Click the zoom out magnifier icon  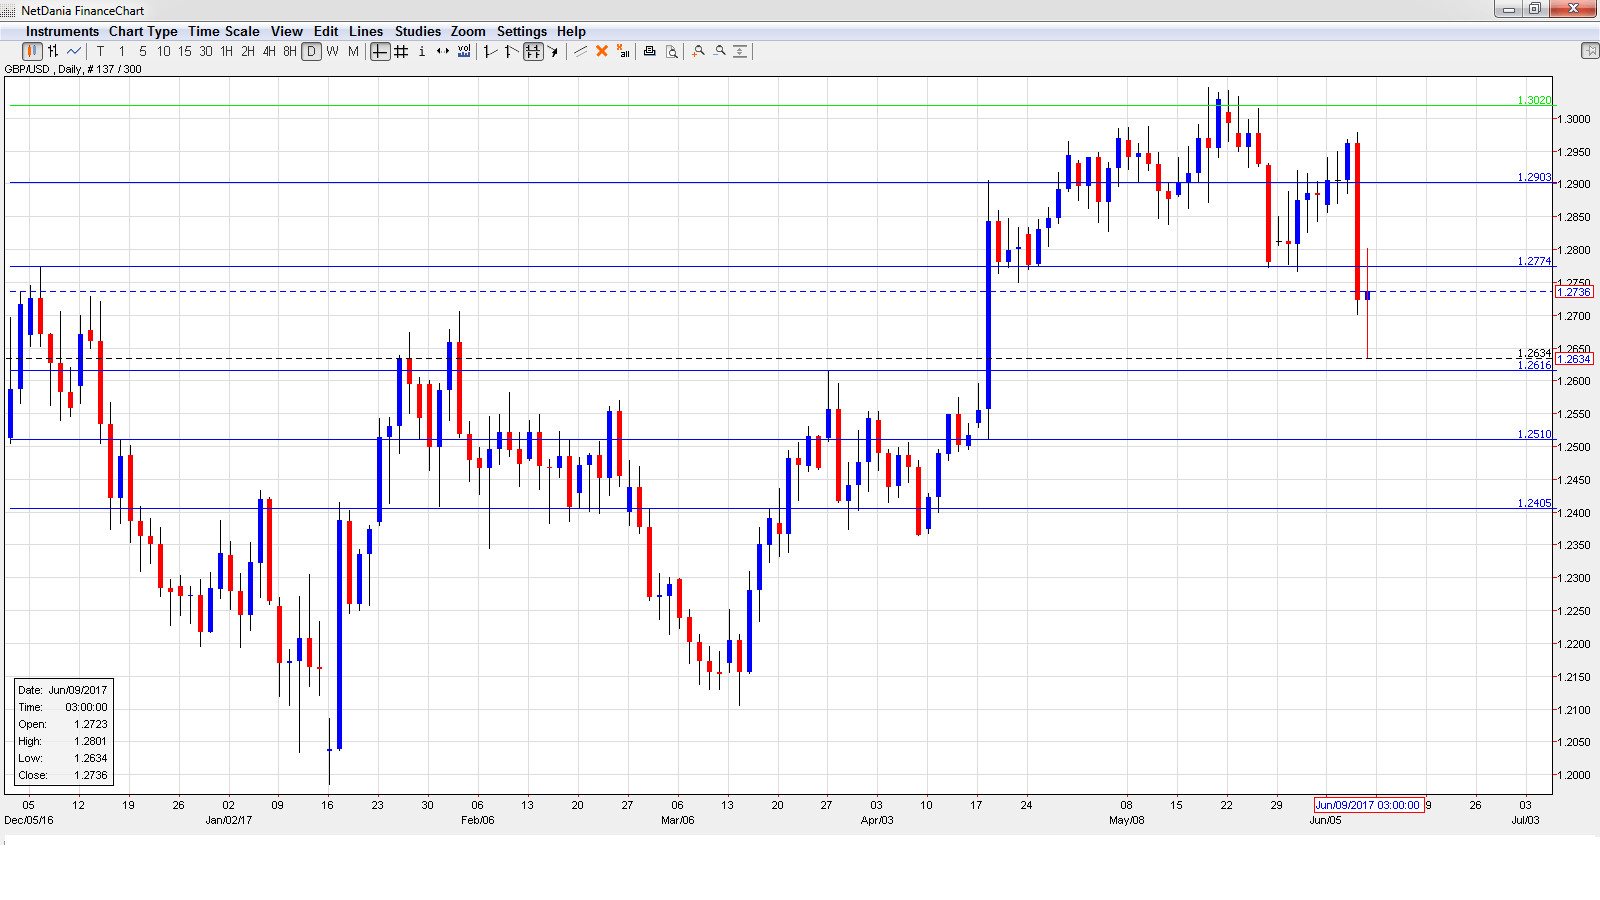point(720,51)
